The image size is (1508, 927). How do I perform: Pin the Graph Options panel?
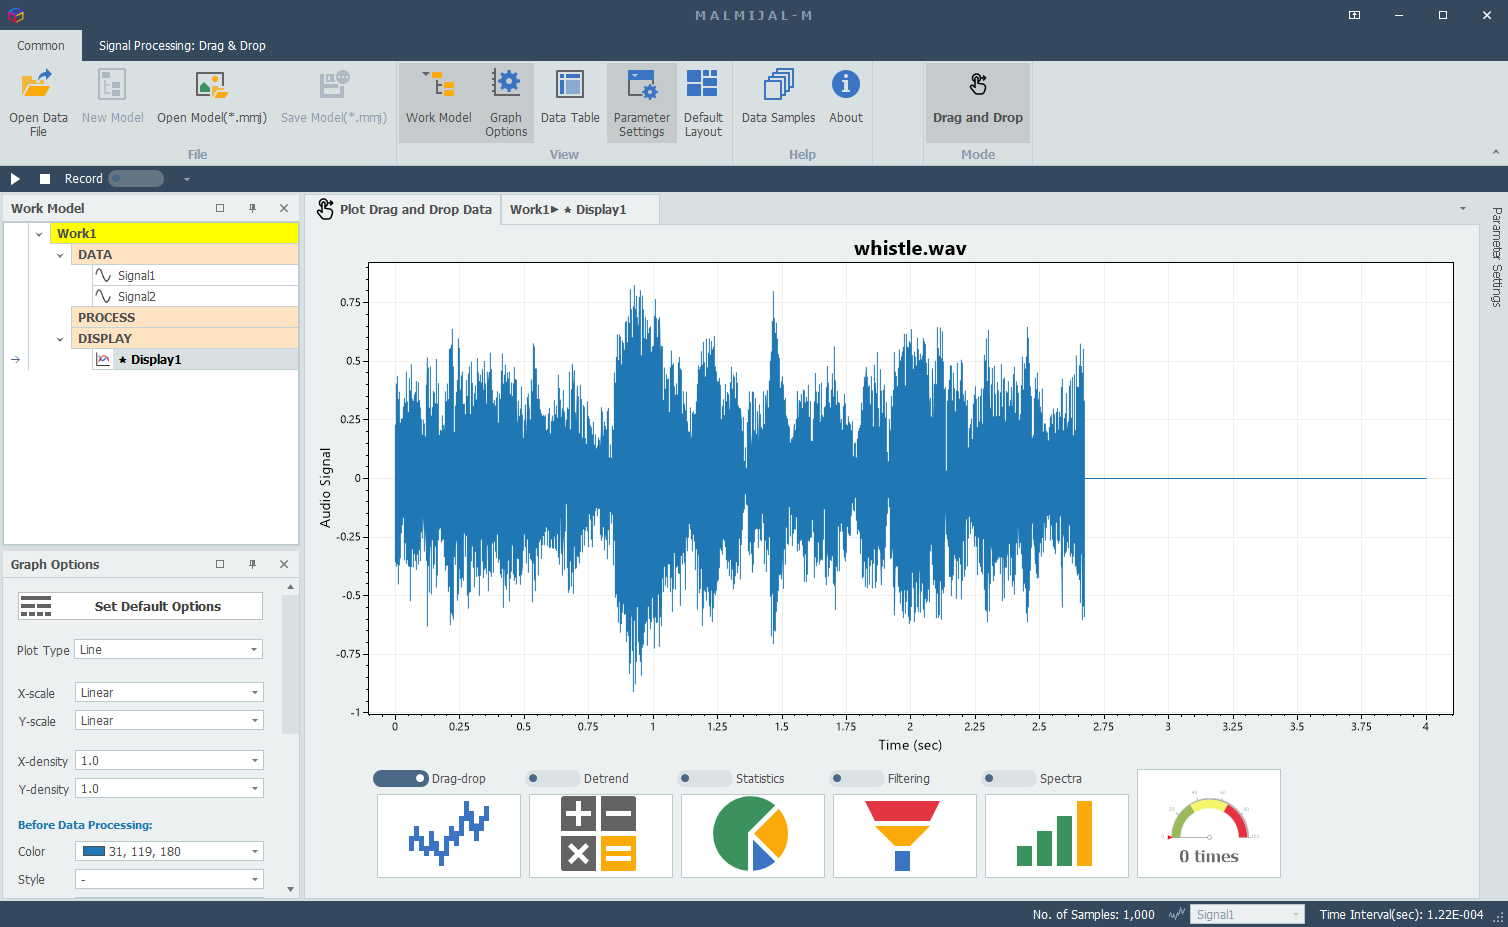(252, 564)
